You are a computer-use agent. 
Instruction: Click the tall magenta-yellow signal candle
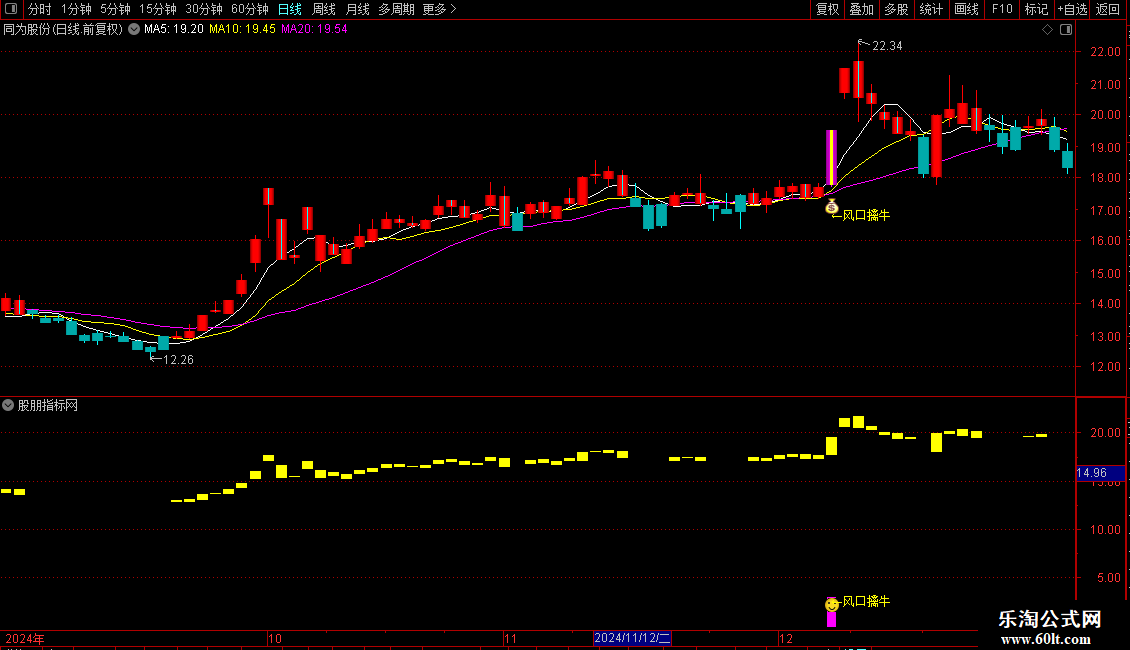click(831, 158)
